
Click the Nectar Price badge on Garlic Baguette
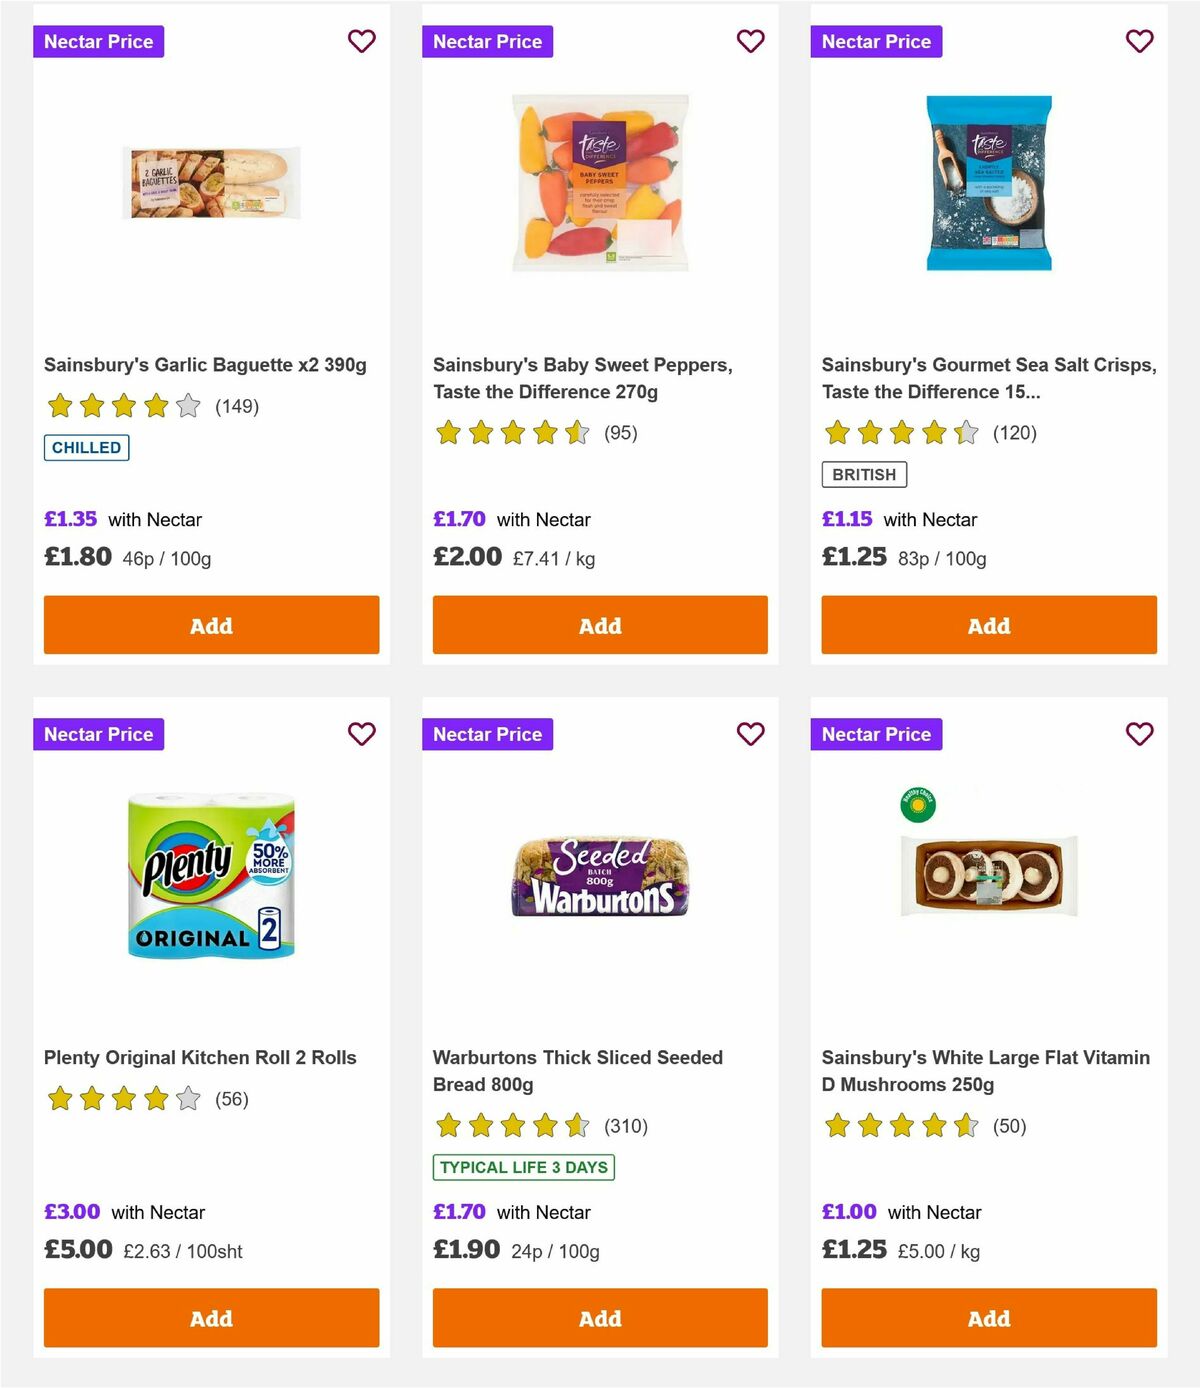[x=99, y=41]
